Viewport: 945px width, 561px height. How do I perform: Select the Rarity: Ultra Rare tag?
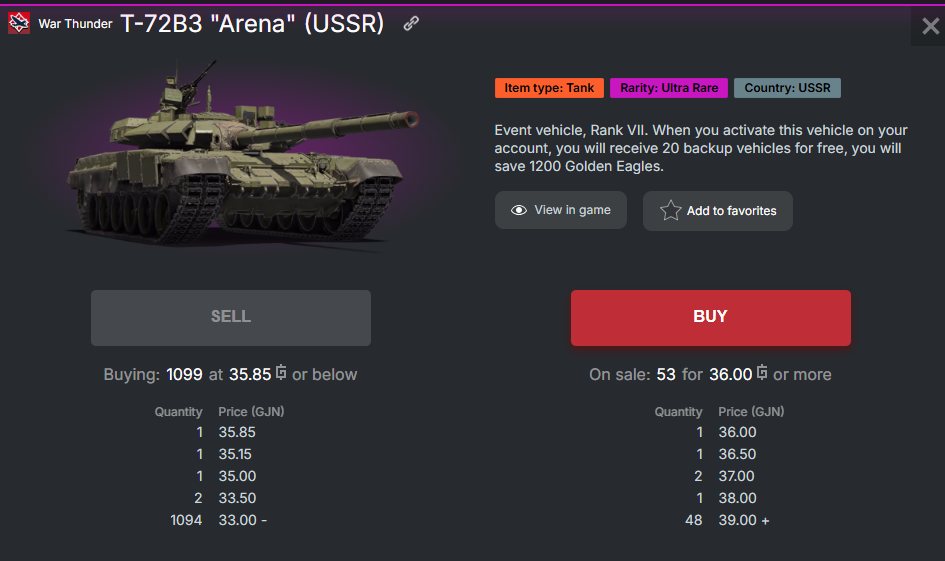pos(669,88)
